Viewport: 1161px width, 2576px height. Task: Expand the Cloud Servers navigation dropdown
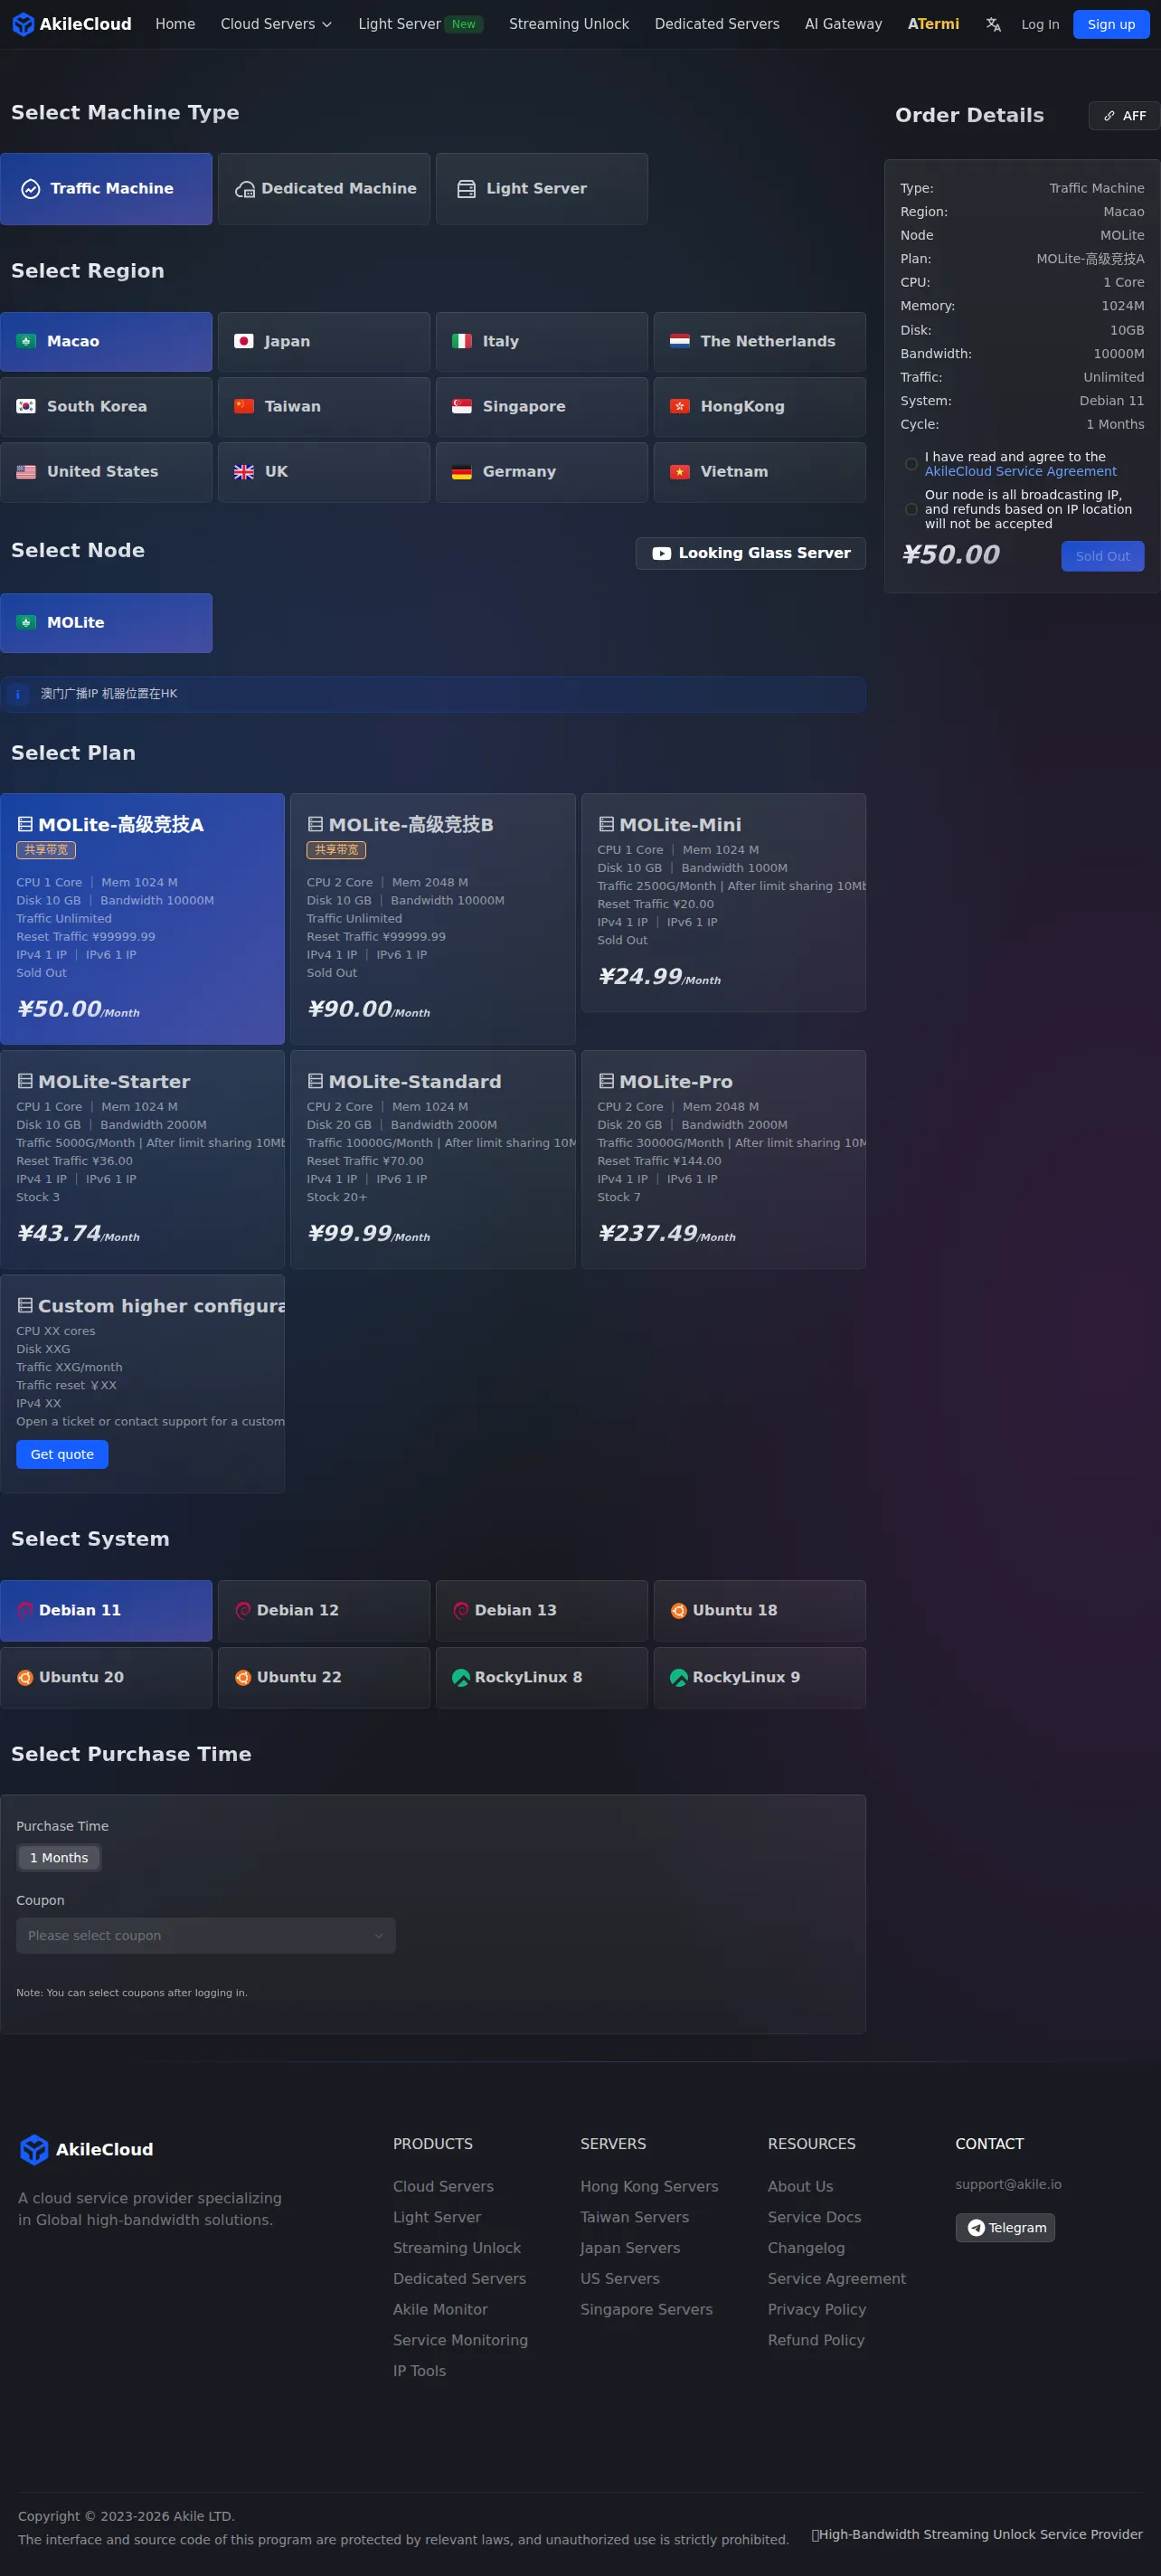[276, 24]
